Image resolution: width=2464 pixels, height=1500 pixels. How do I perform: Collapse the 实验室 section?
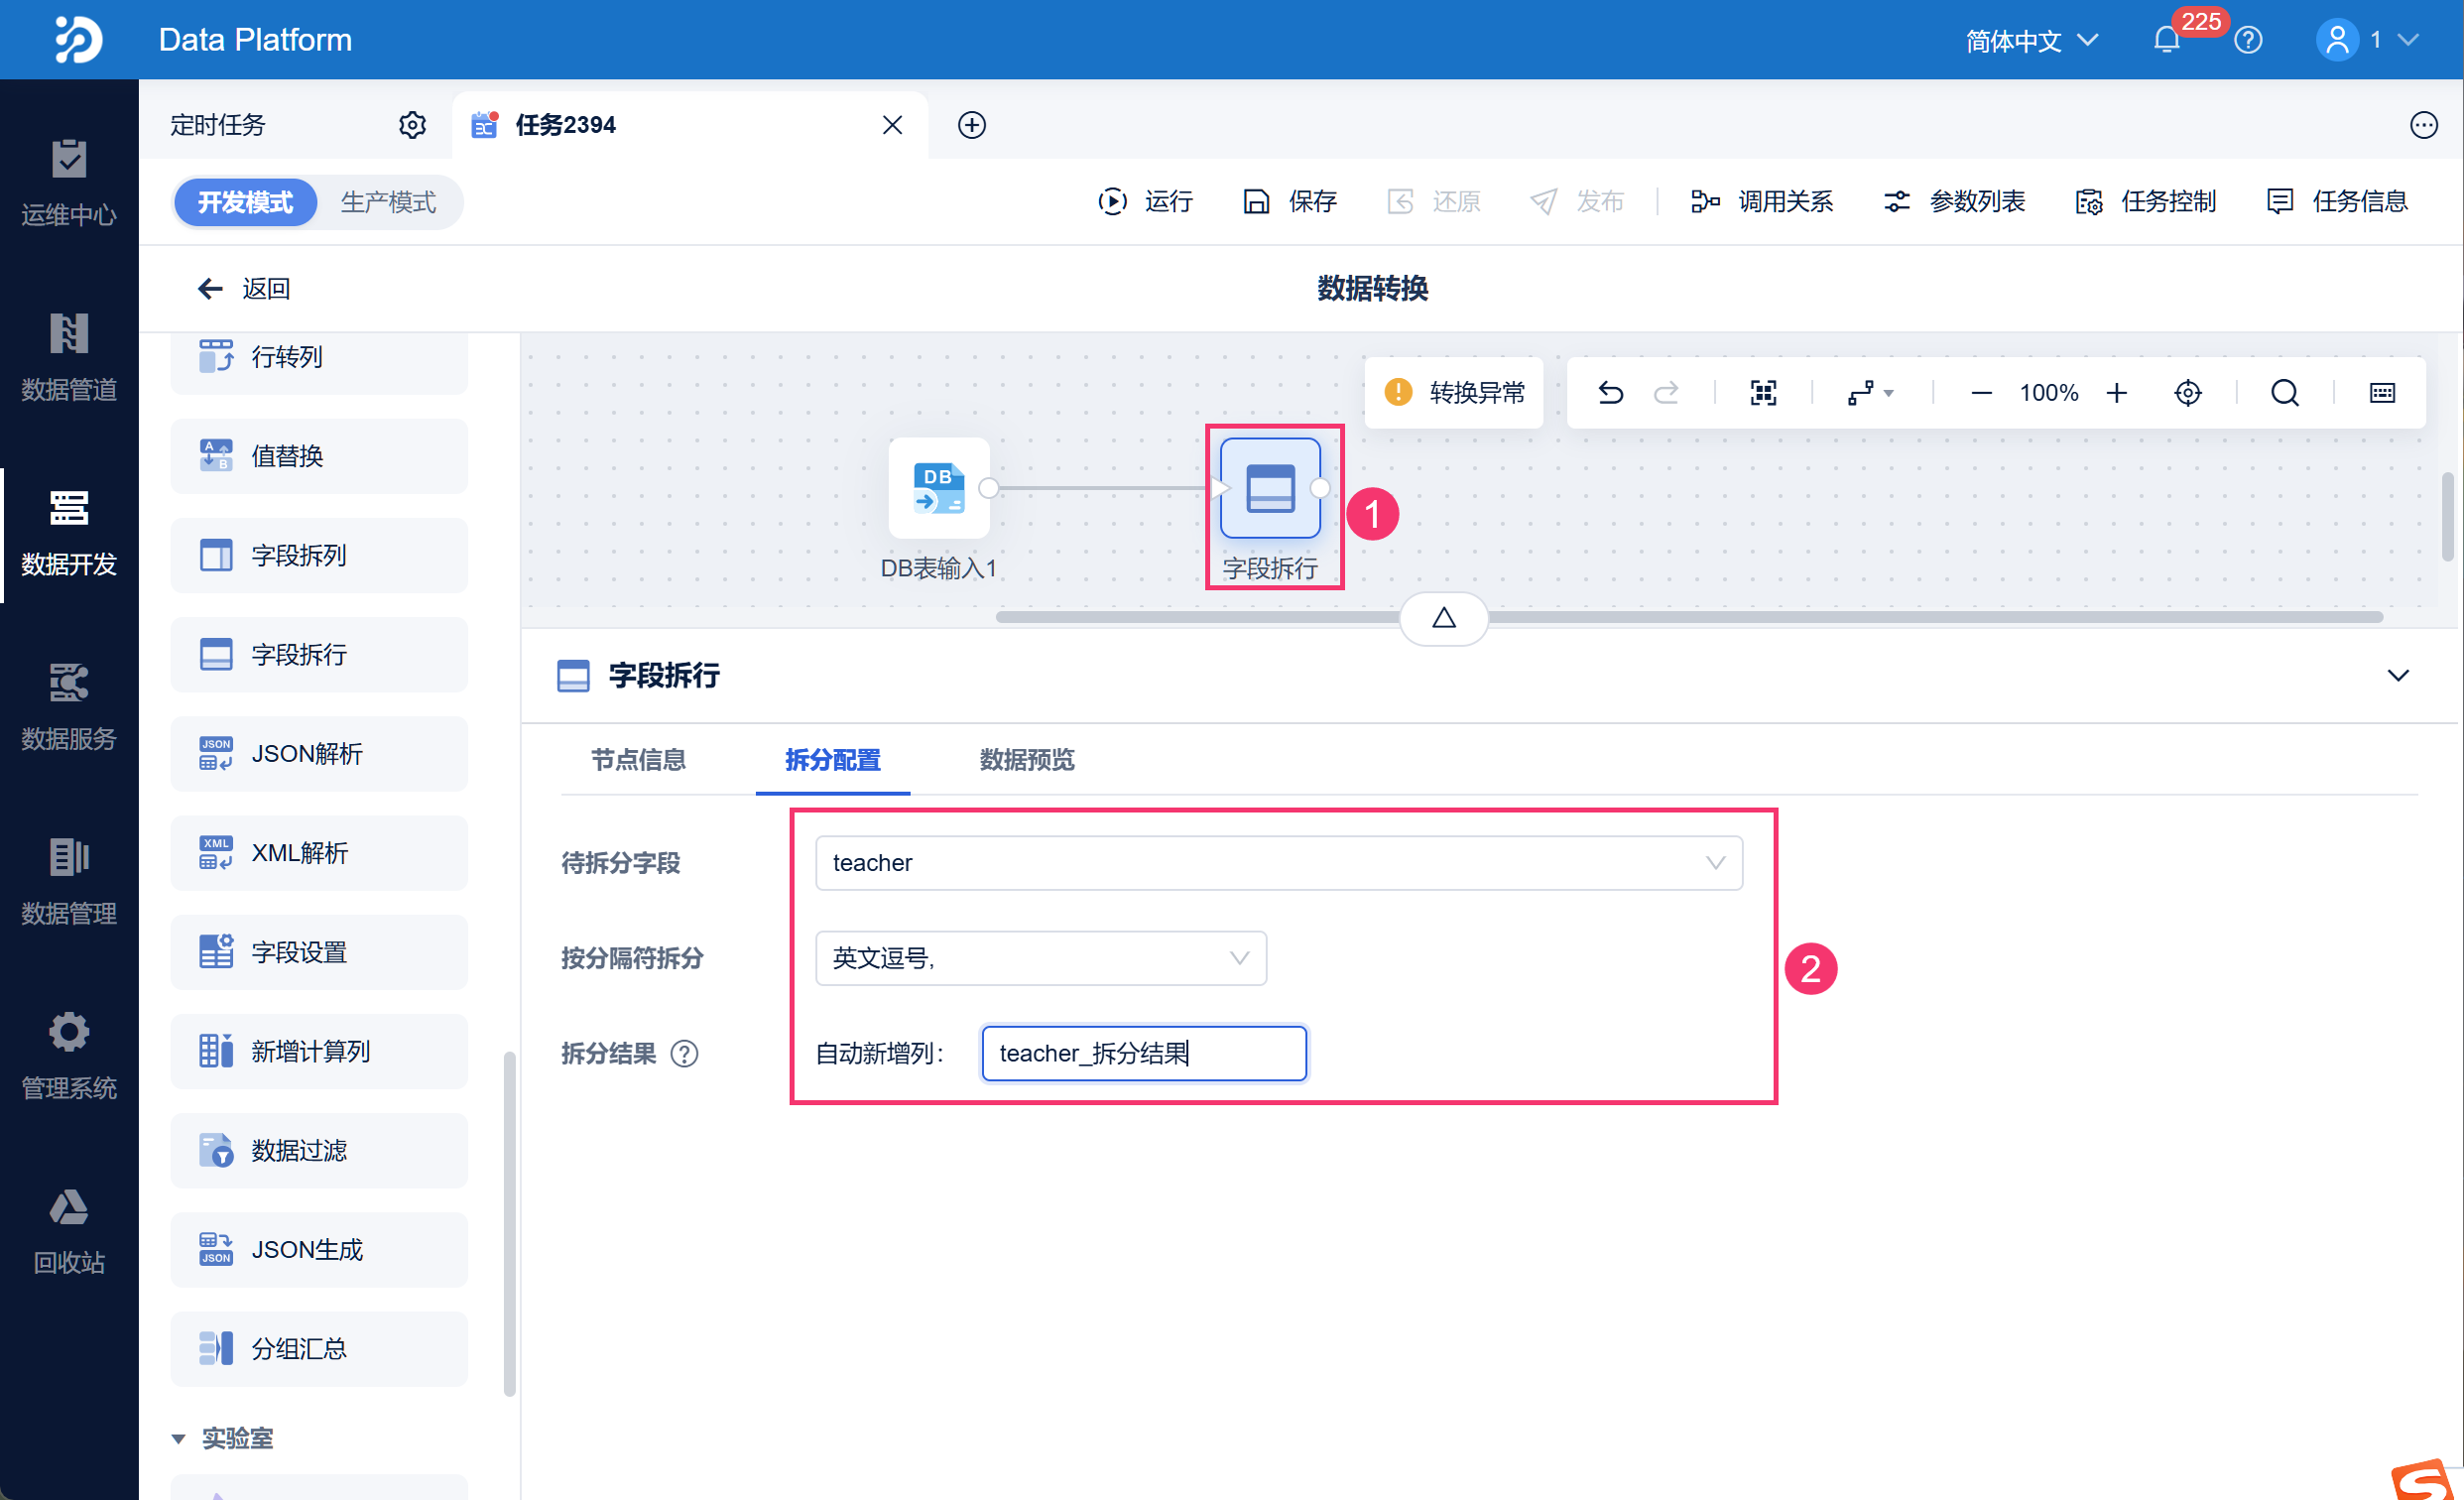(x=179, y=1438)
